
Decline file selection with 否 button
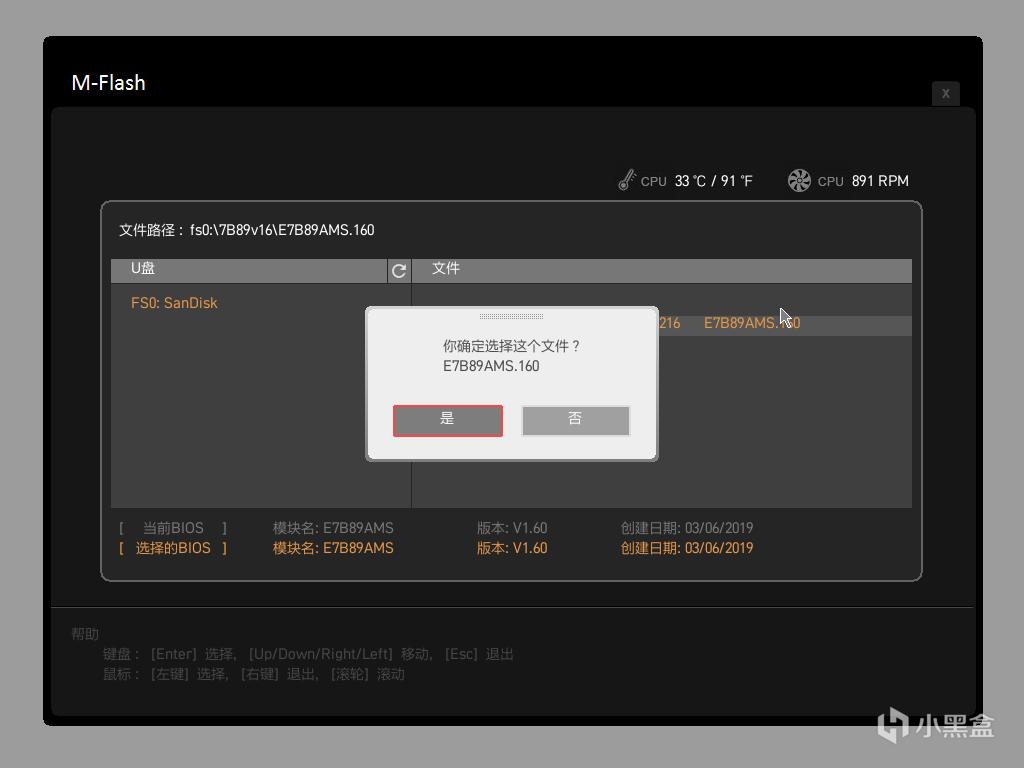pyautogui.click(x=575, y=420)
